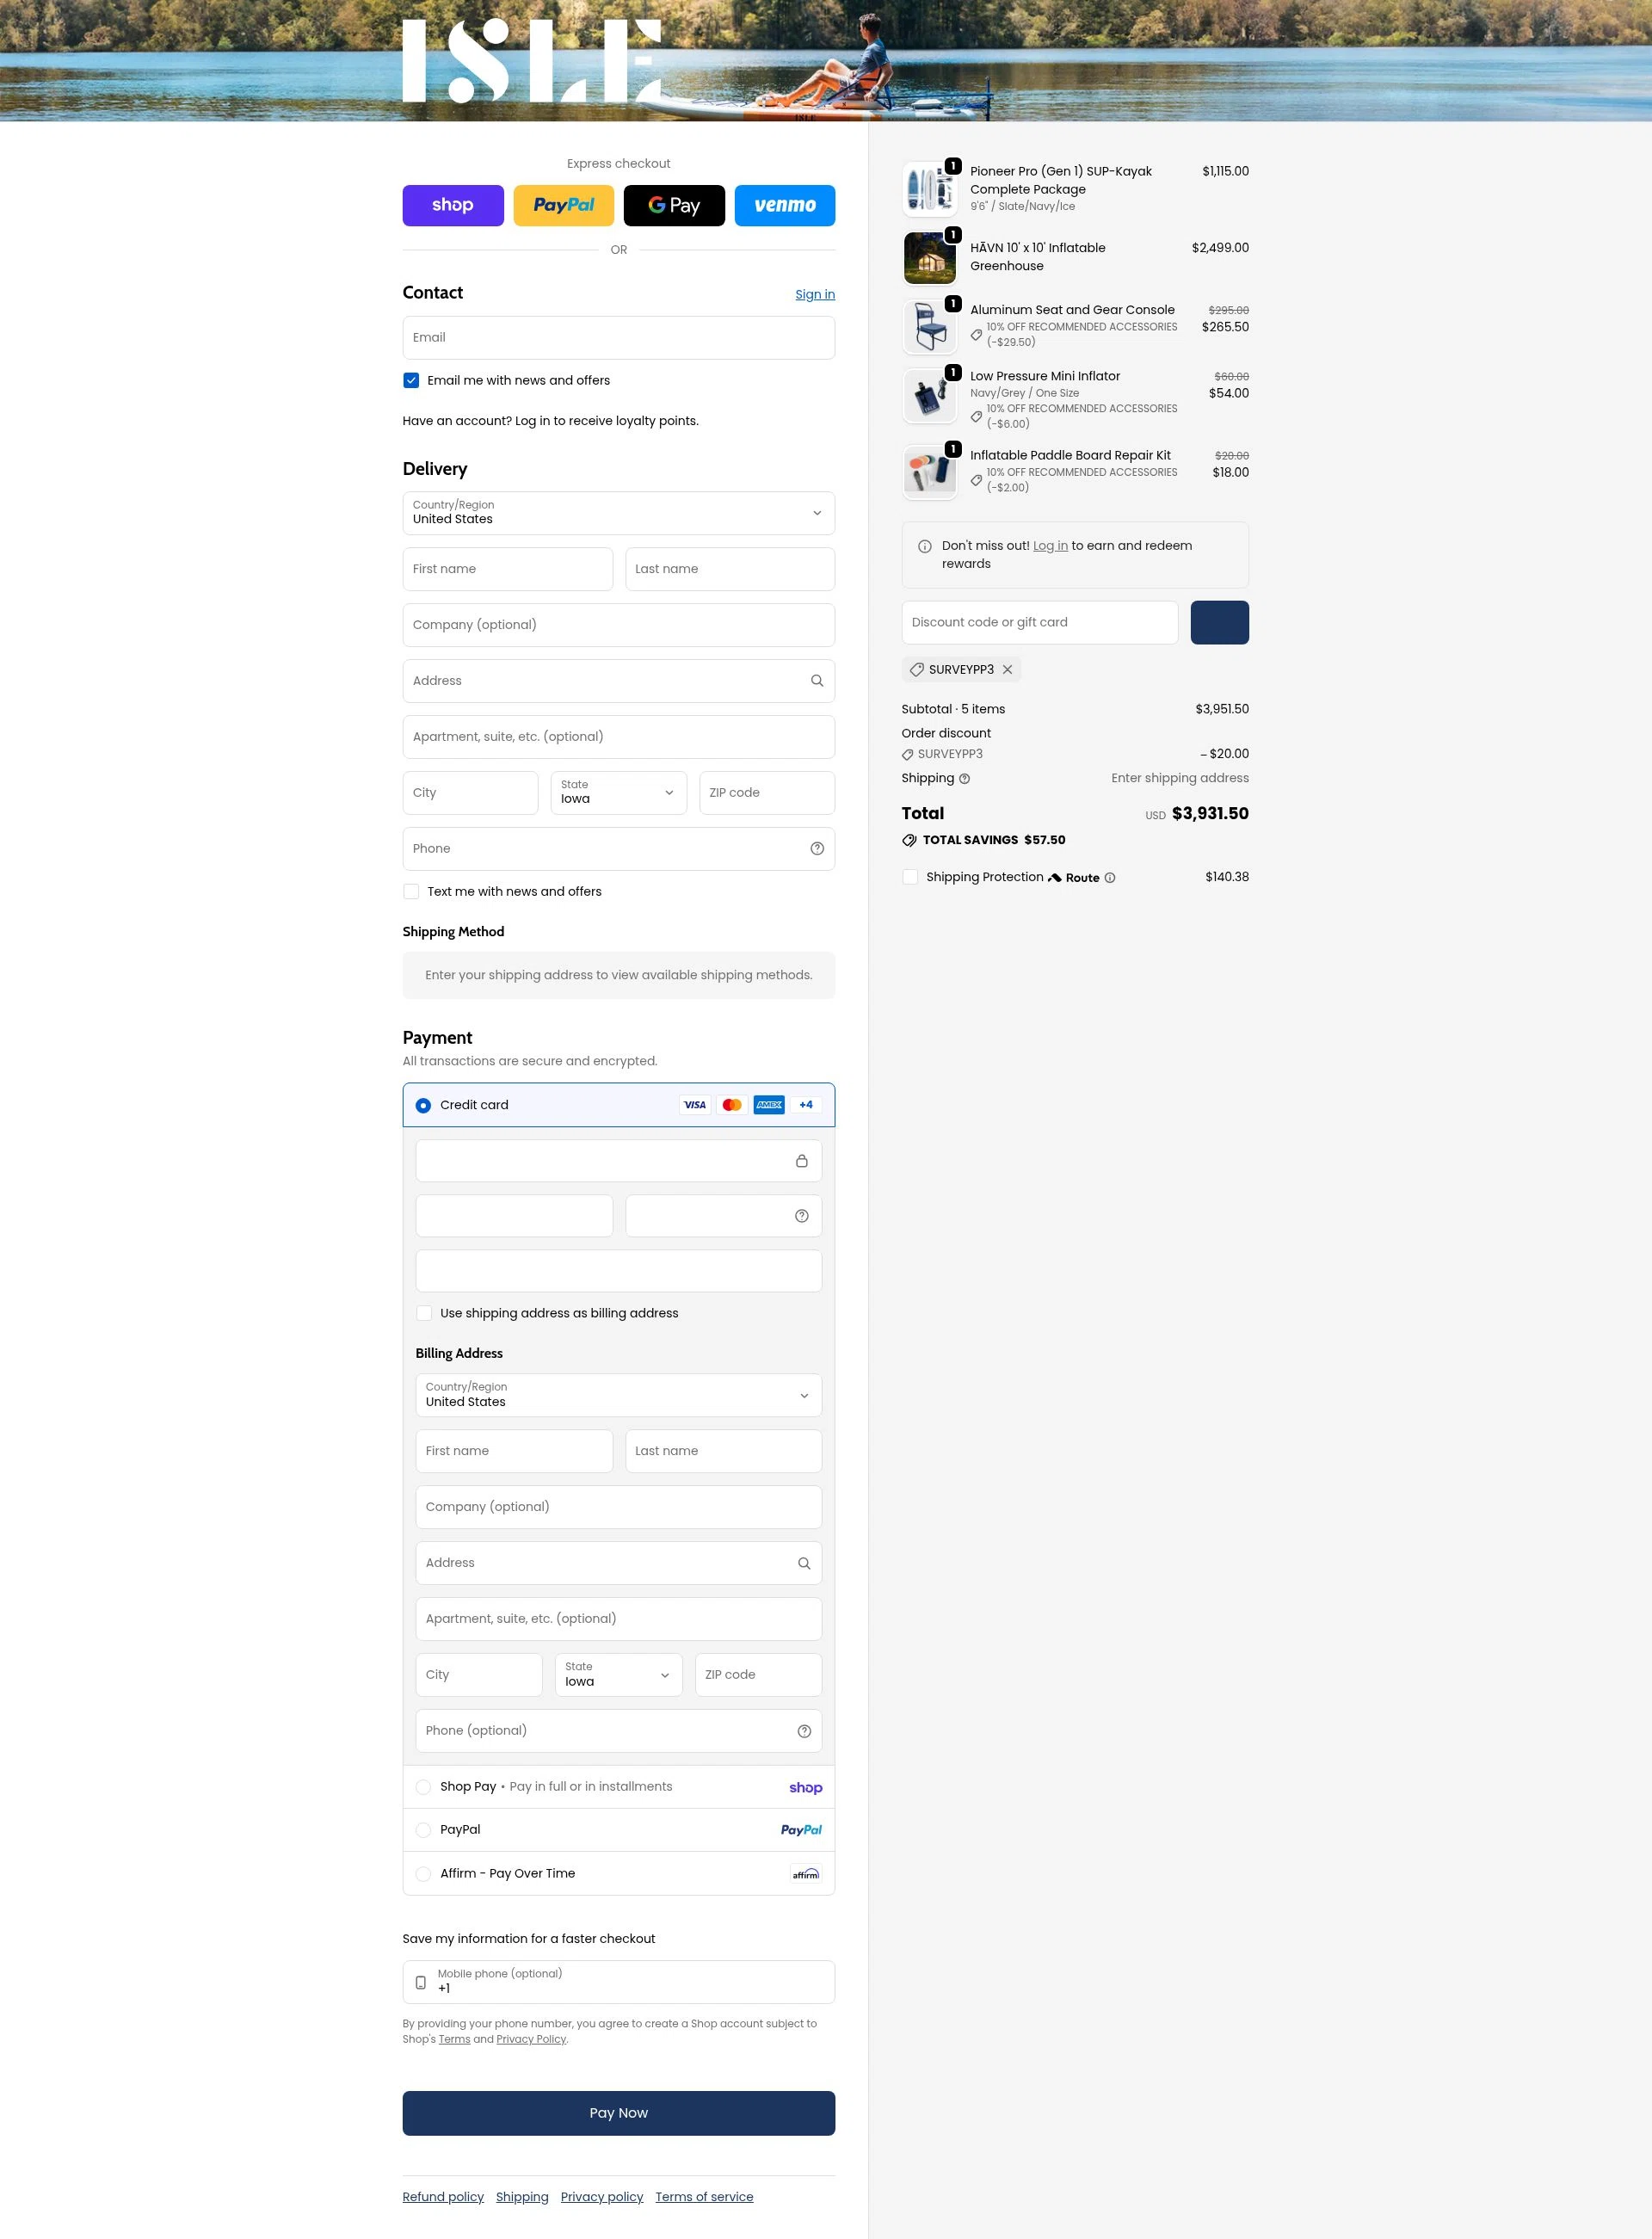Open the Refund policy link

[x=443, y=2196]
